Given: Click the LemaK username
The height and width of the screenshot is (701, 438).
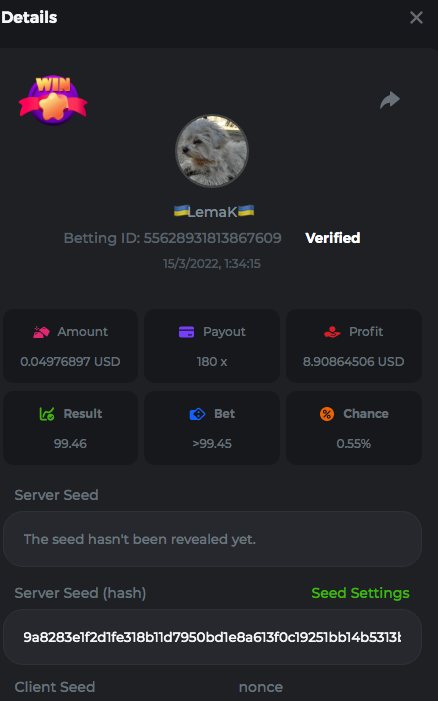Looking at the screenshot, I should (x=214, y=211).
